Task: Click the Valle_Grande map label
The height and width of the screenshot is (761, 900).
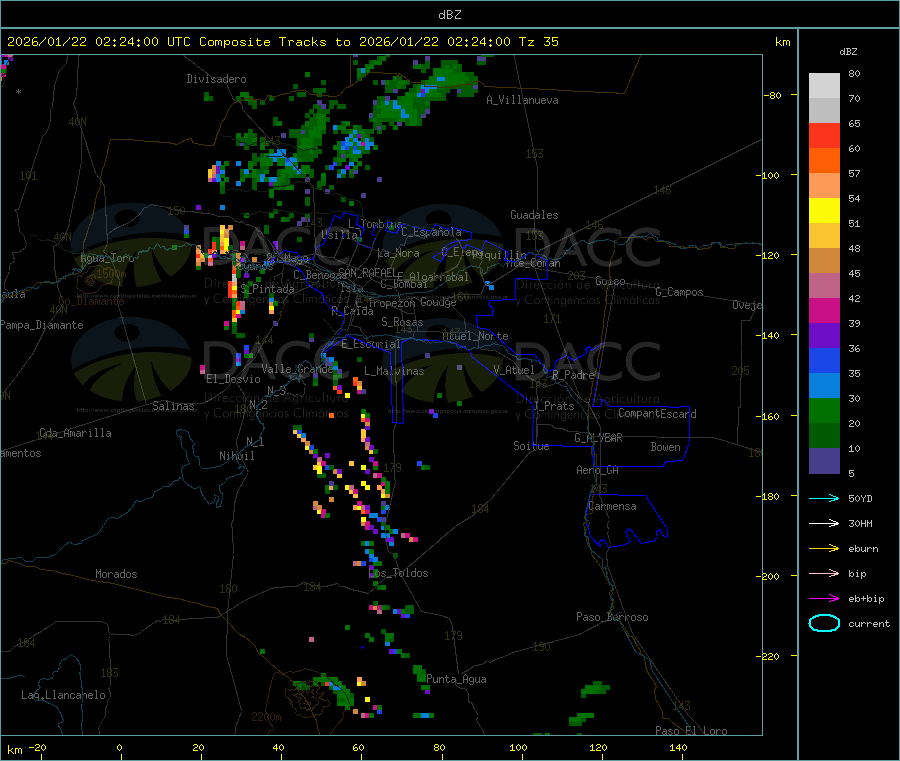Action: (x=297, y=369)
